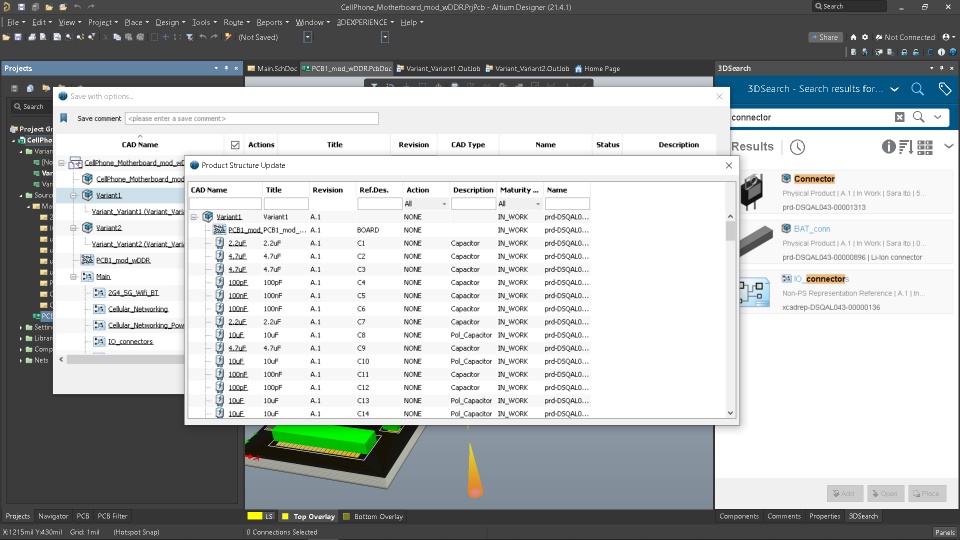
Task: Click the tag icon in 3DSearch header
Action: coord(945,89)
